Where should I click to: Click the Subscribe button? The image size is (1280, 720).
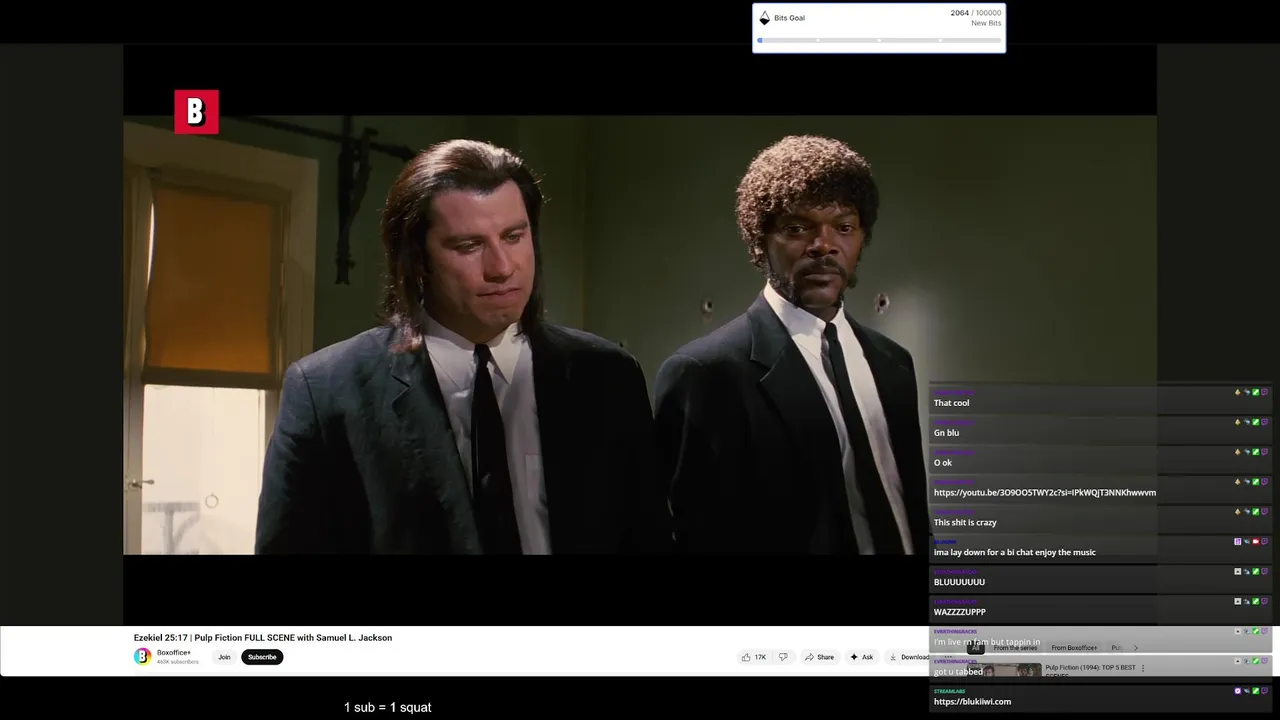262,657
